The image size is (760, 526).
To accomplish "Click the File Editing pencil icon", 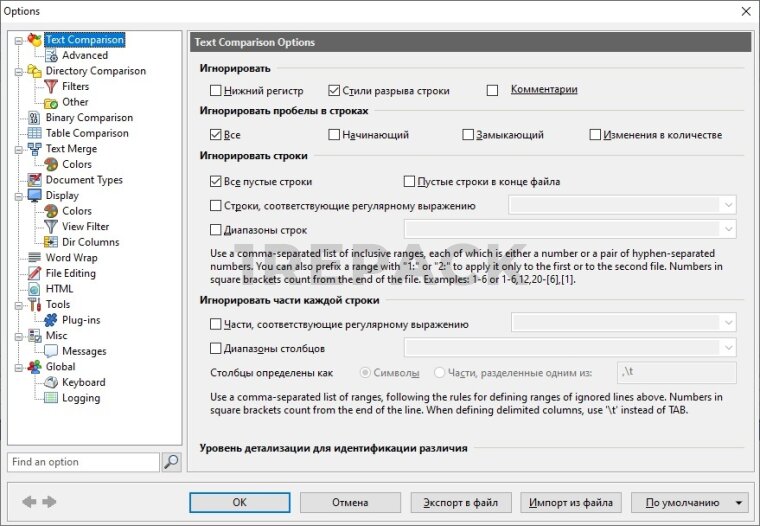I will 34,273.
